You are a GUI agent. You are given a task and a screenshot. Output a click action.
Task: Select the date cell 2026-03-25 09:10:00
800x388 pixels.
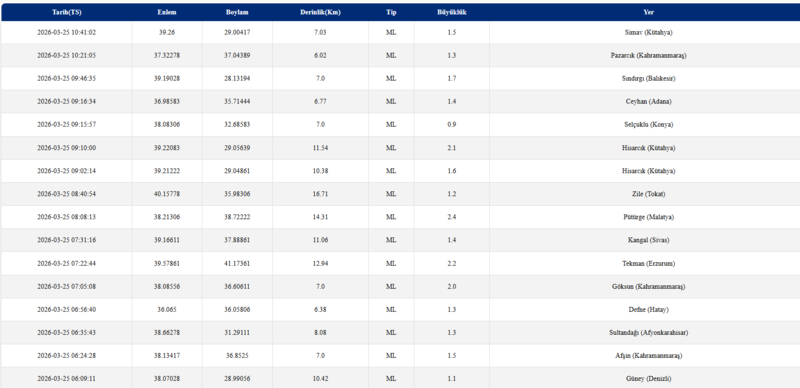[66, 148]
